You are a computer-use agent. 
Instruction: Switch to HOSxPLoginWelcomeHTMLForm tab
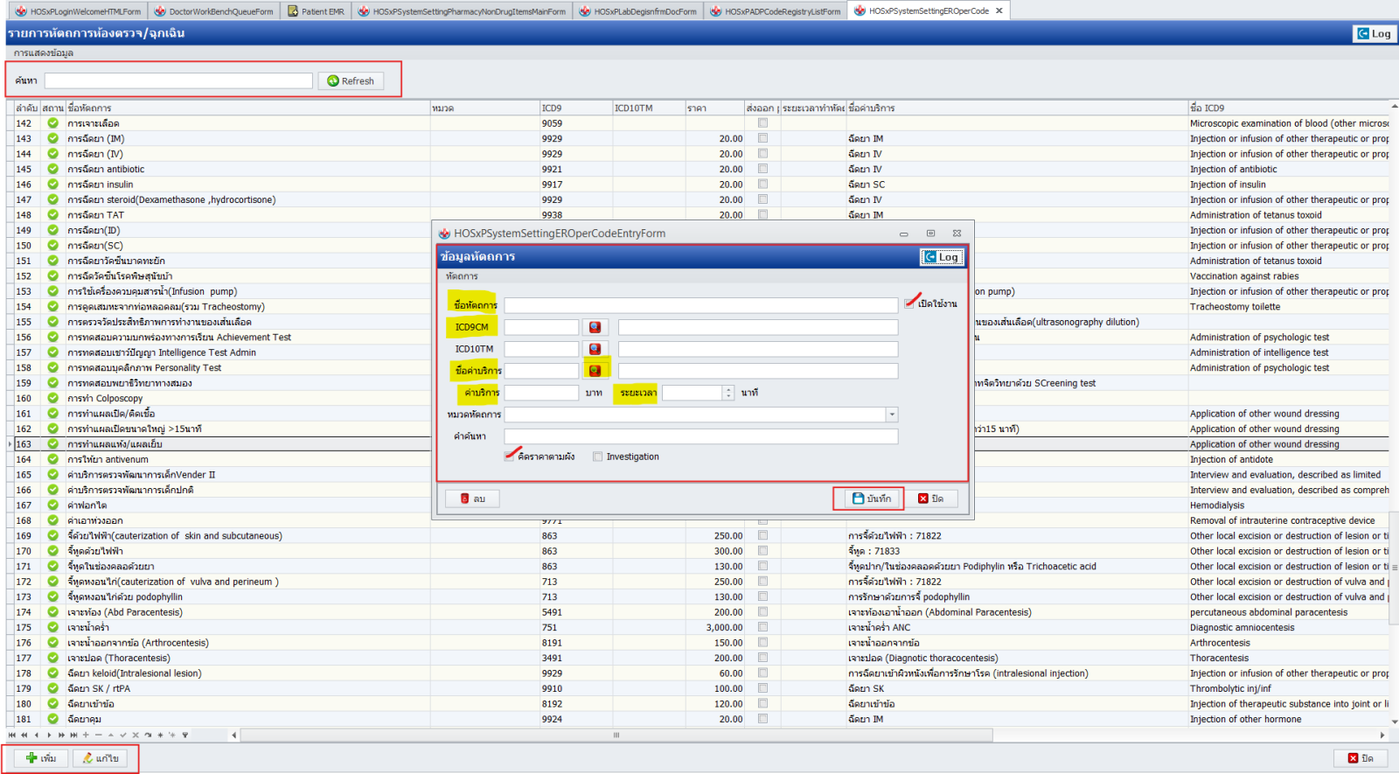(78, 11)
